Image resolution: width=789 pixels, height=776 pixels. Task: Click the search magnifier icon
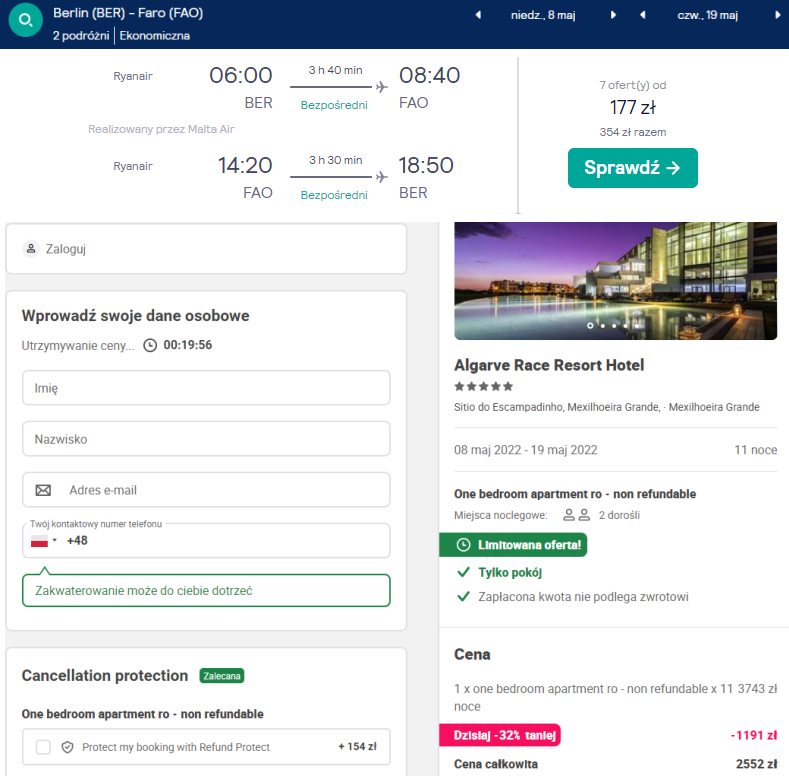[x=25, y=19]
